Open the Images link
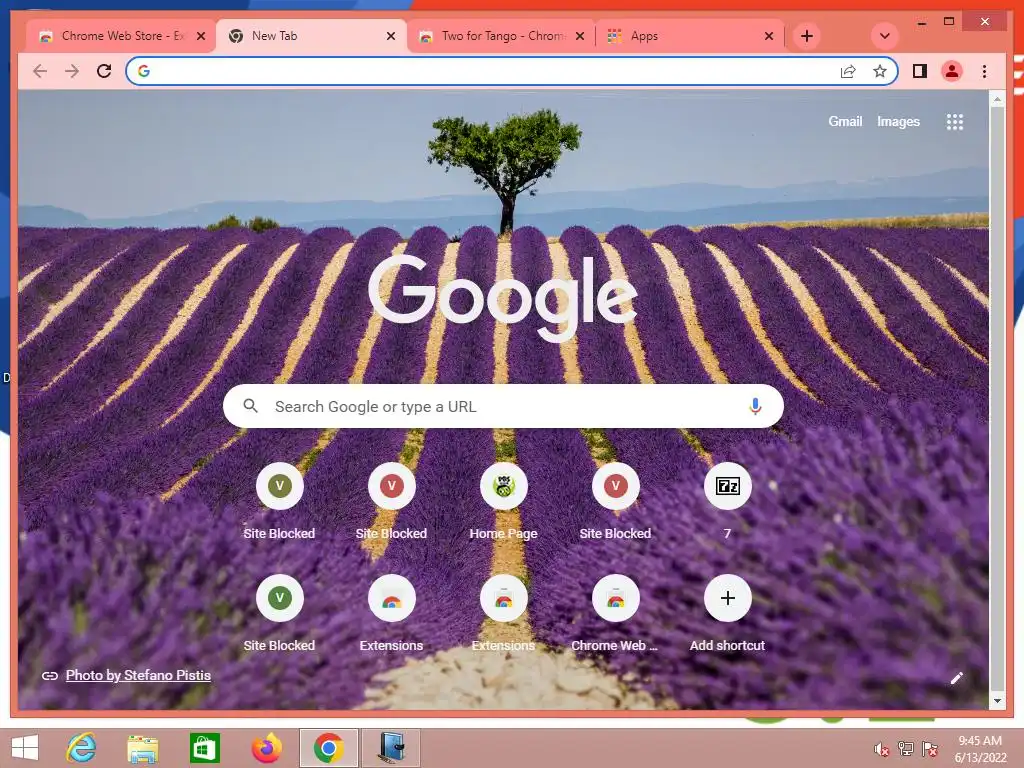The width and height of the screenshot is (1024, 768). (x=898, y=121)
